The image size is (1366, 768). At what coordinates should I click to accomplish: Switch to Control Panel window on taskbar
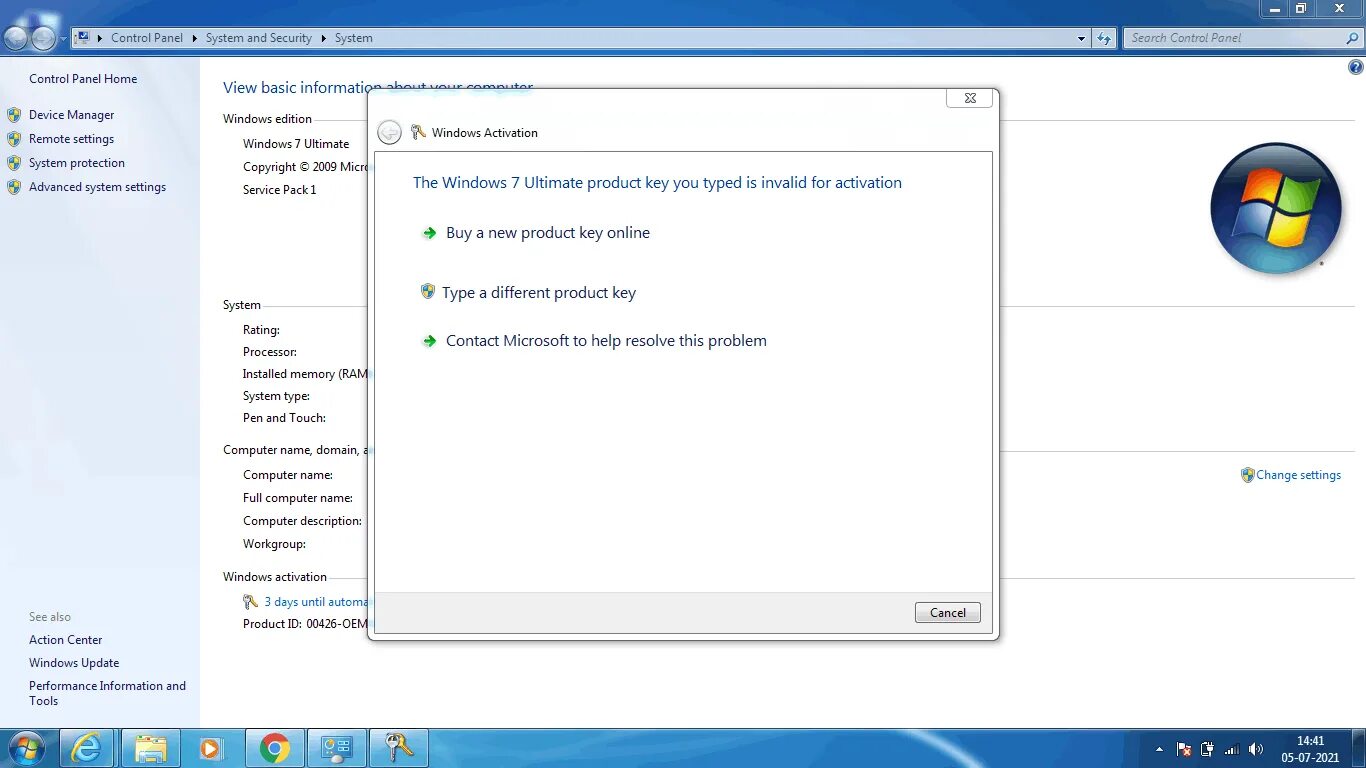337,748
